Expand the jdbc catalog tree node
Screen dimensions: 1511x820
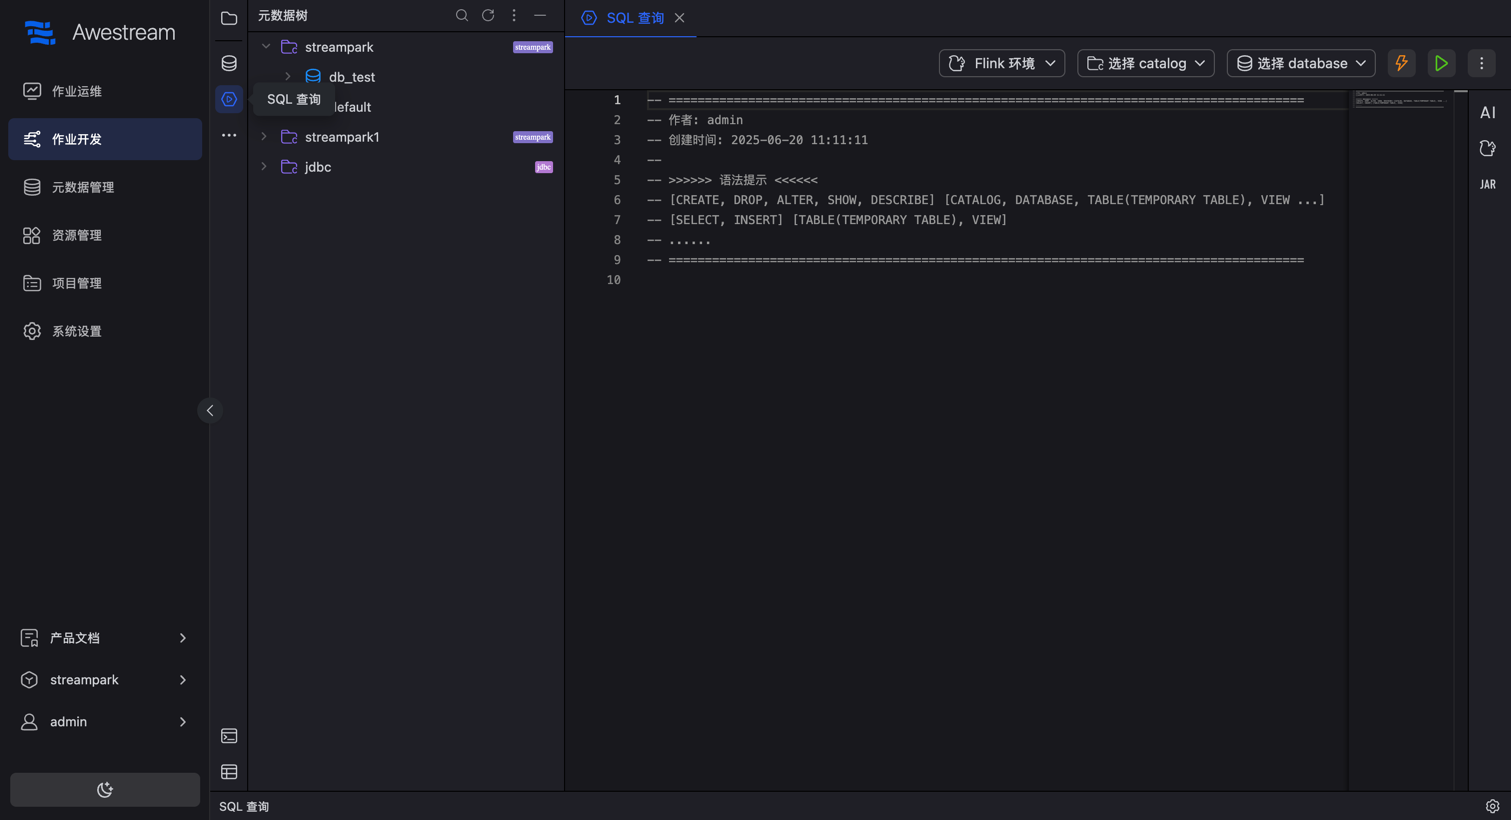coord(264,167)
